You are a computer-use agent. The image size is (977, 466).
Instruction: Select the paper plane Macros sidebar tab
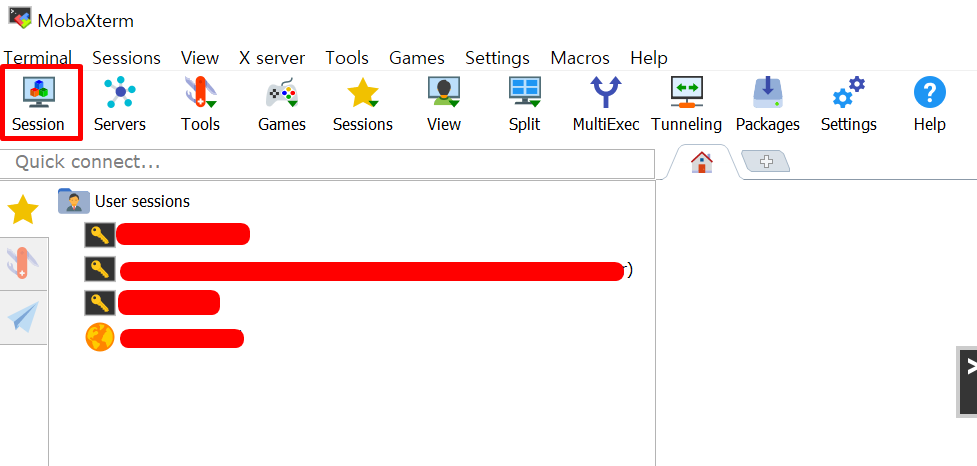[x=23, y=317]
